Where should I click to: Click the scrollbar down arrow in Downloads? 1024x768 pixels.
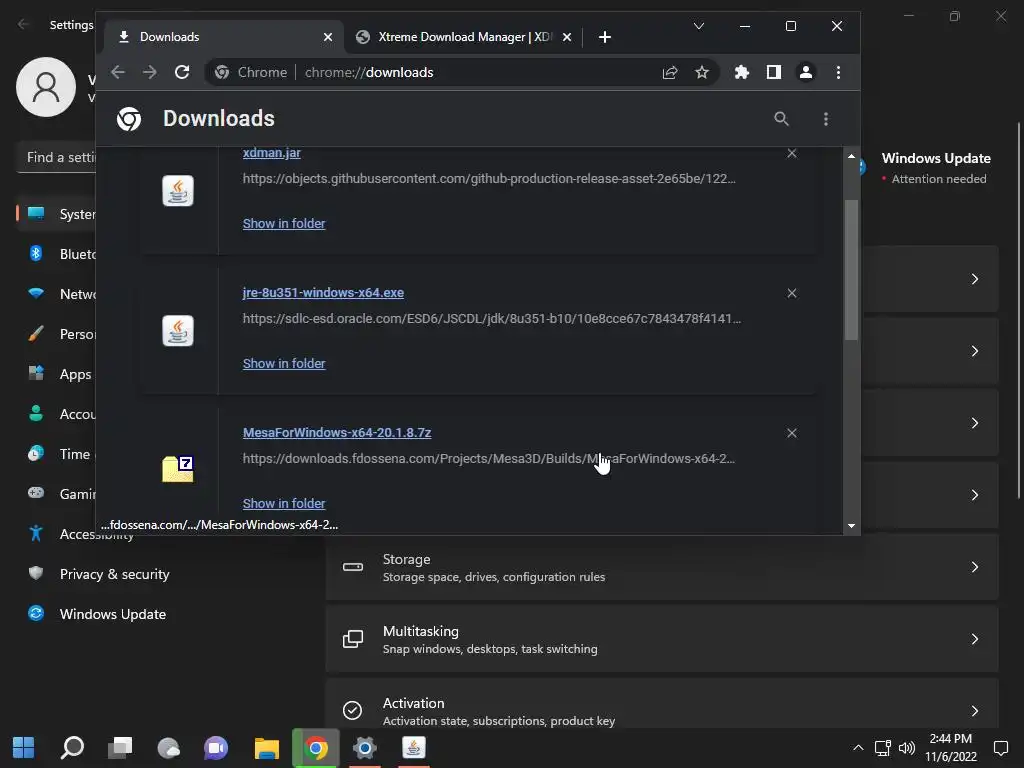(x=851, y=526)
